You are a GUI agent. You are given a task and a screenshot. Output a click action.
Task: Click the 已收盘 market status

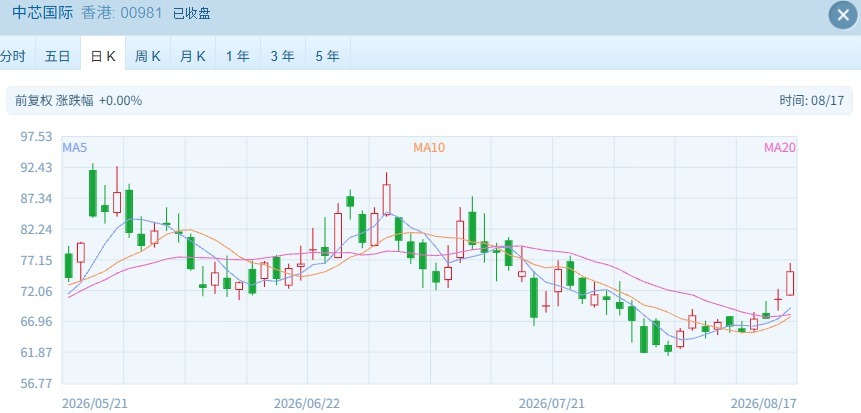click(192, 13)
